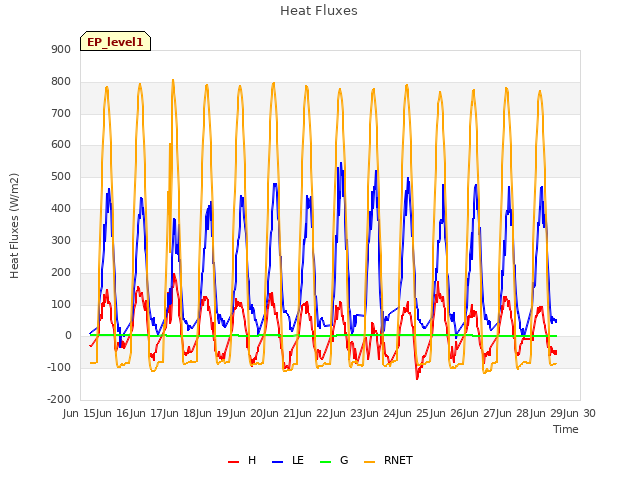The width and height of the screenshot is (640, 480).
Task: Toggle the H series legend entry
Action: pos(242,460)
